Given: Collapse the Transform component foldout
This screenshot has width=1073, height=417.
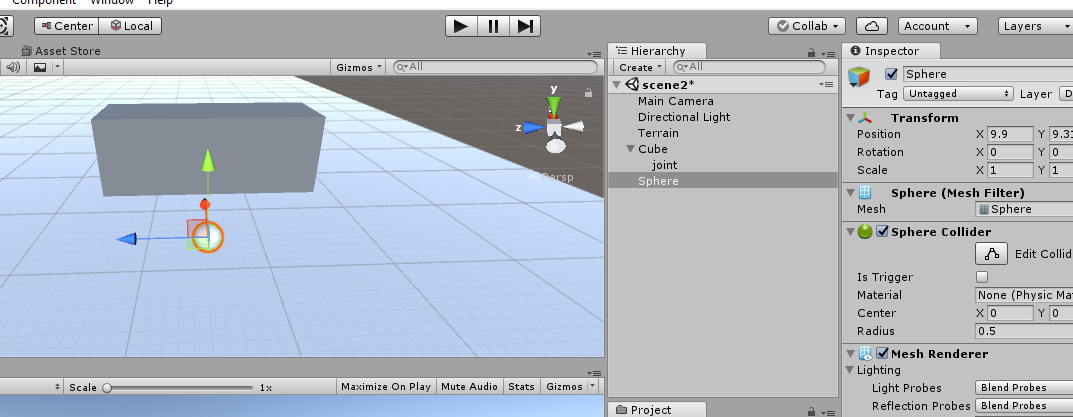Looking at the screenshot, I should point(850,118).
